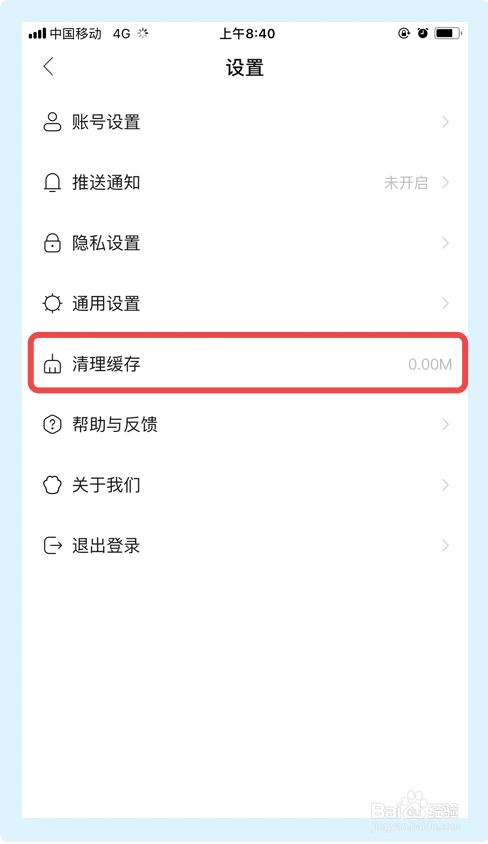Click the bell icon for 推送通知
Viewport: 488px width, 844px height.
[52, 183]
